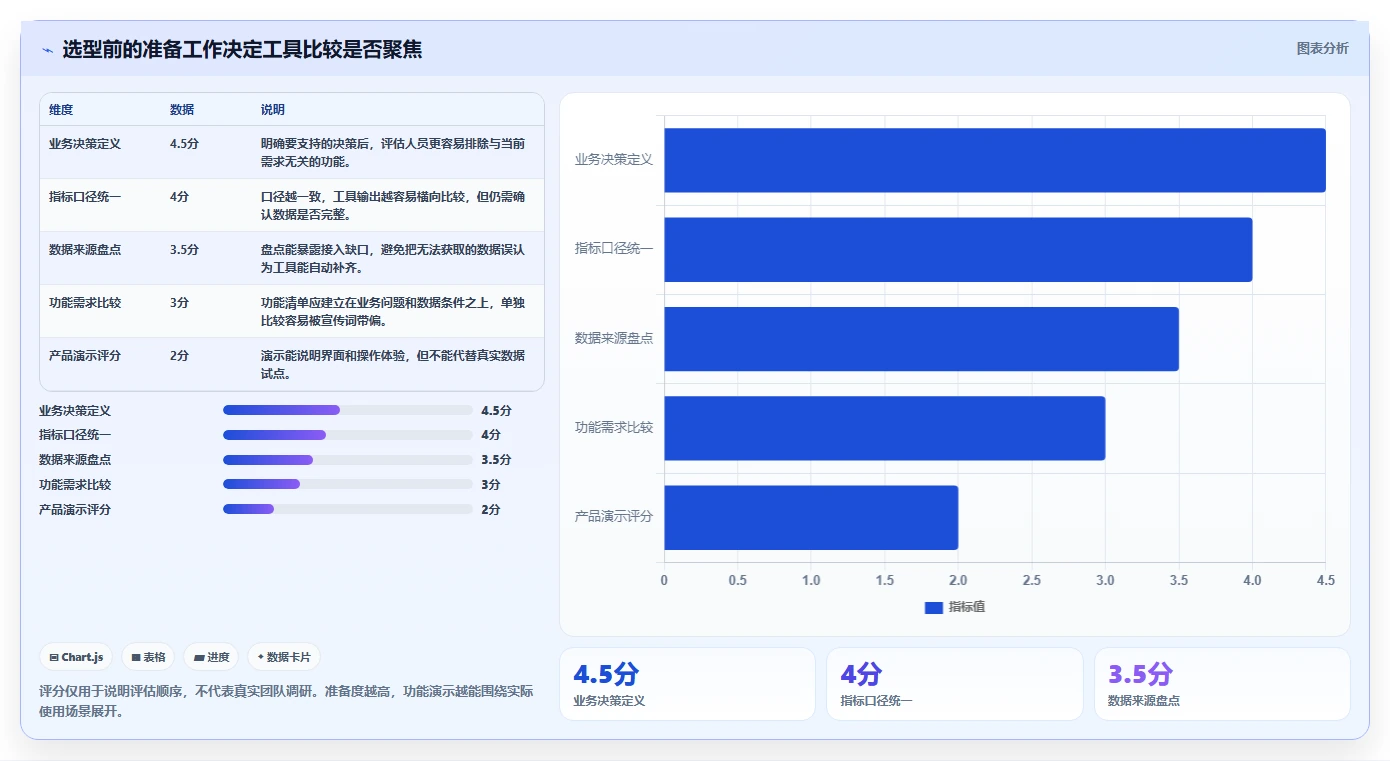Click the 业务决策定义 bar in the chart
1390x761 pixels.
pos(995,160)
